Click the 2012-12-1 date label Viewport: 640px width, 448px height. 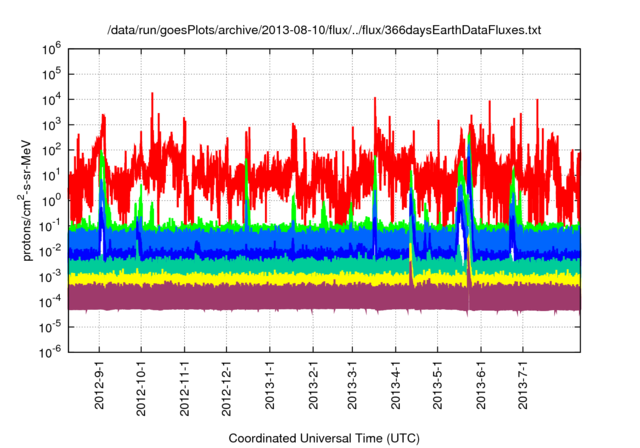point(226,388)
